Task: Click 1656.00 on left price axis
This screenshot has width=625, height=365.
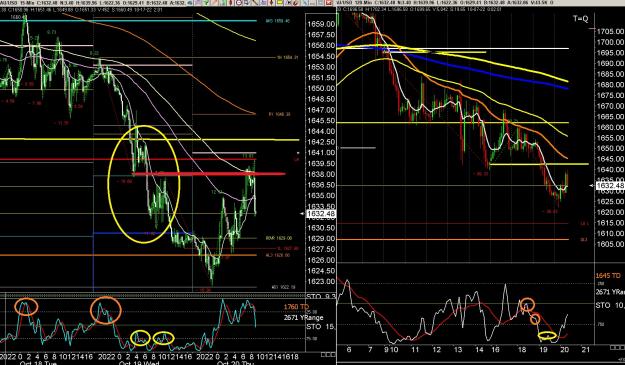Action: tap(321, 46)
